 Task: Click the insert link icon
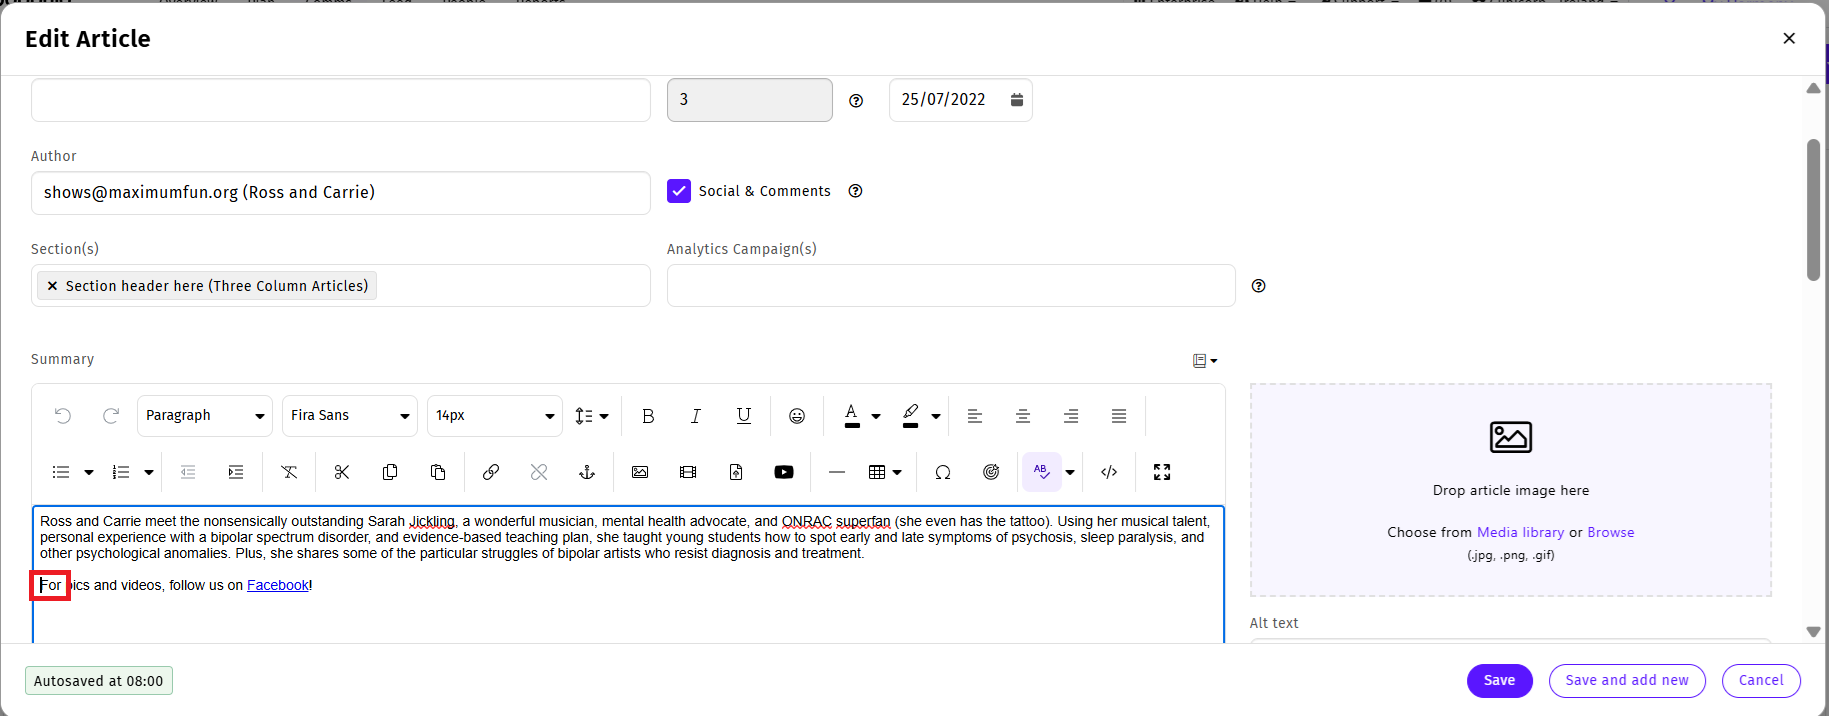[491, 472]
